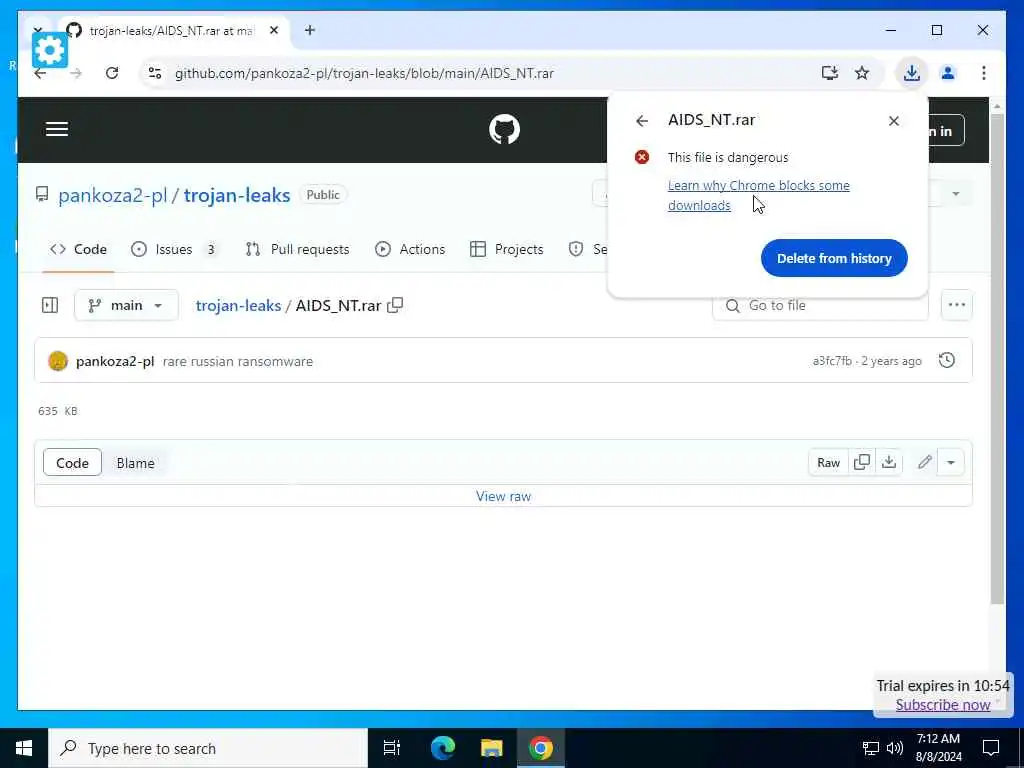Image resolution: width=1024 pixels, height=768 pixels.
Task: Click the blue gear settings overlay icon
Action: 50,50
